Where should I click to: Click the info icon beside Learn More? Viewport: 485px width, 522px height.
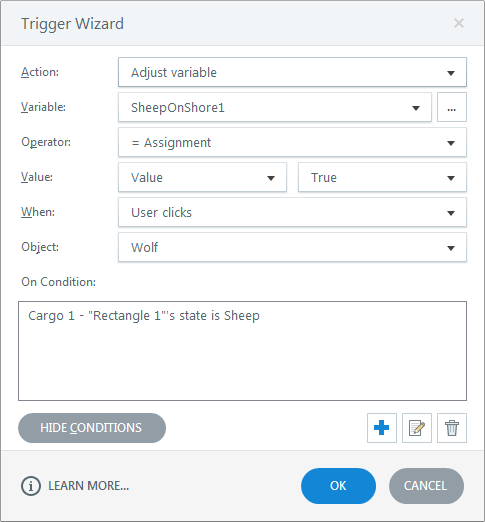click(31, 486)
